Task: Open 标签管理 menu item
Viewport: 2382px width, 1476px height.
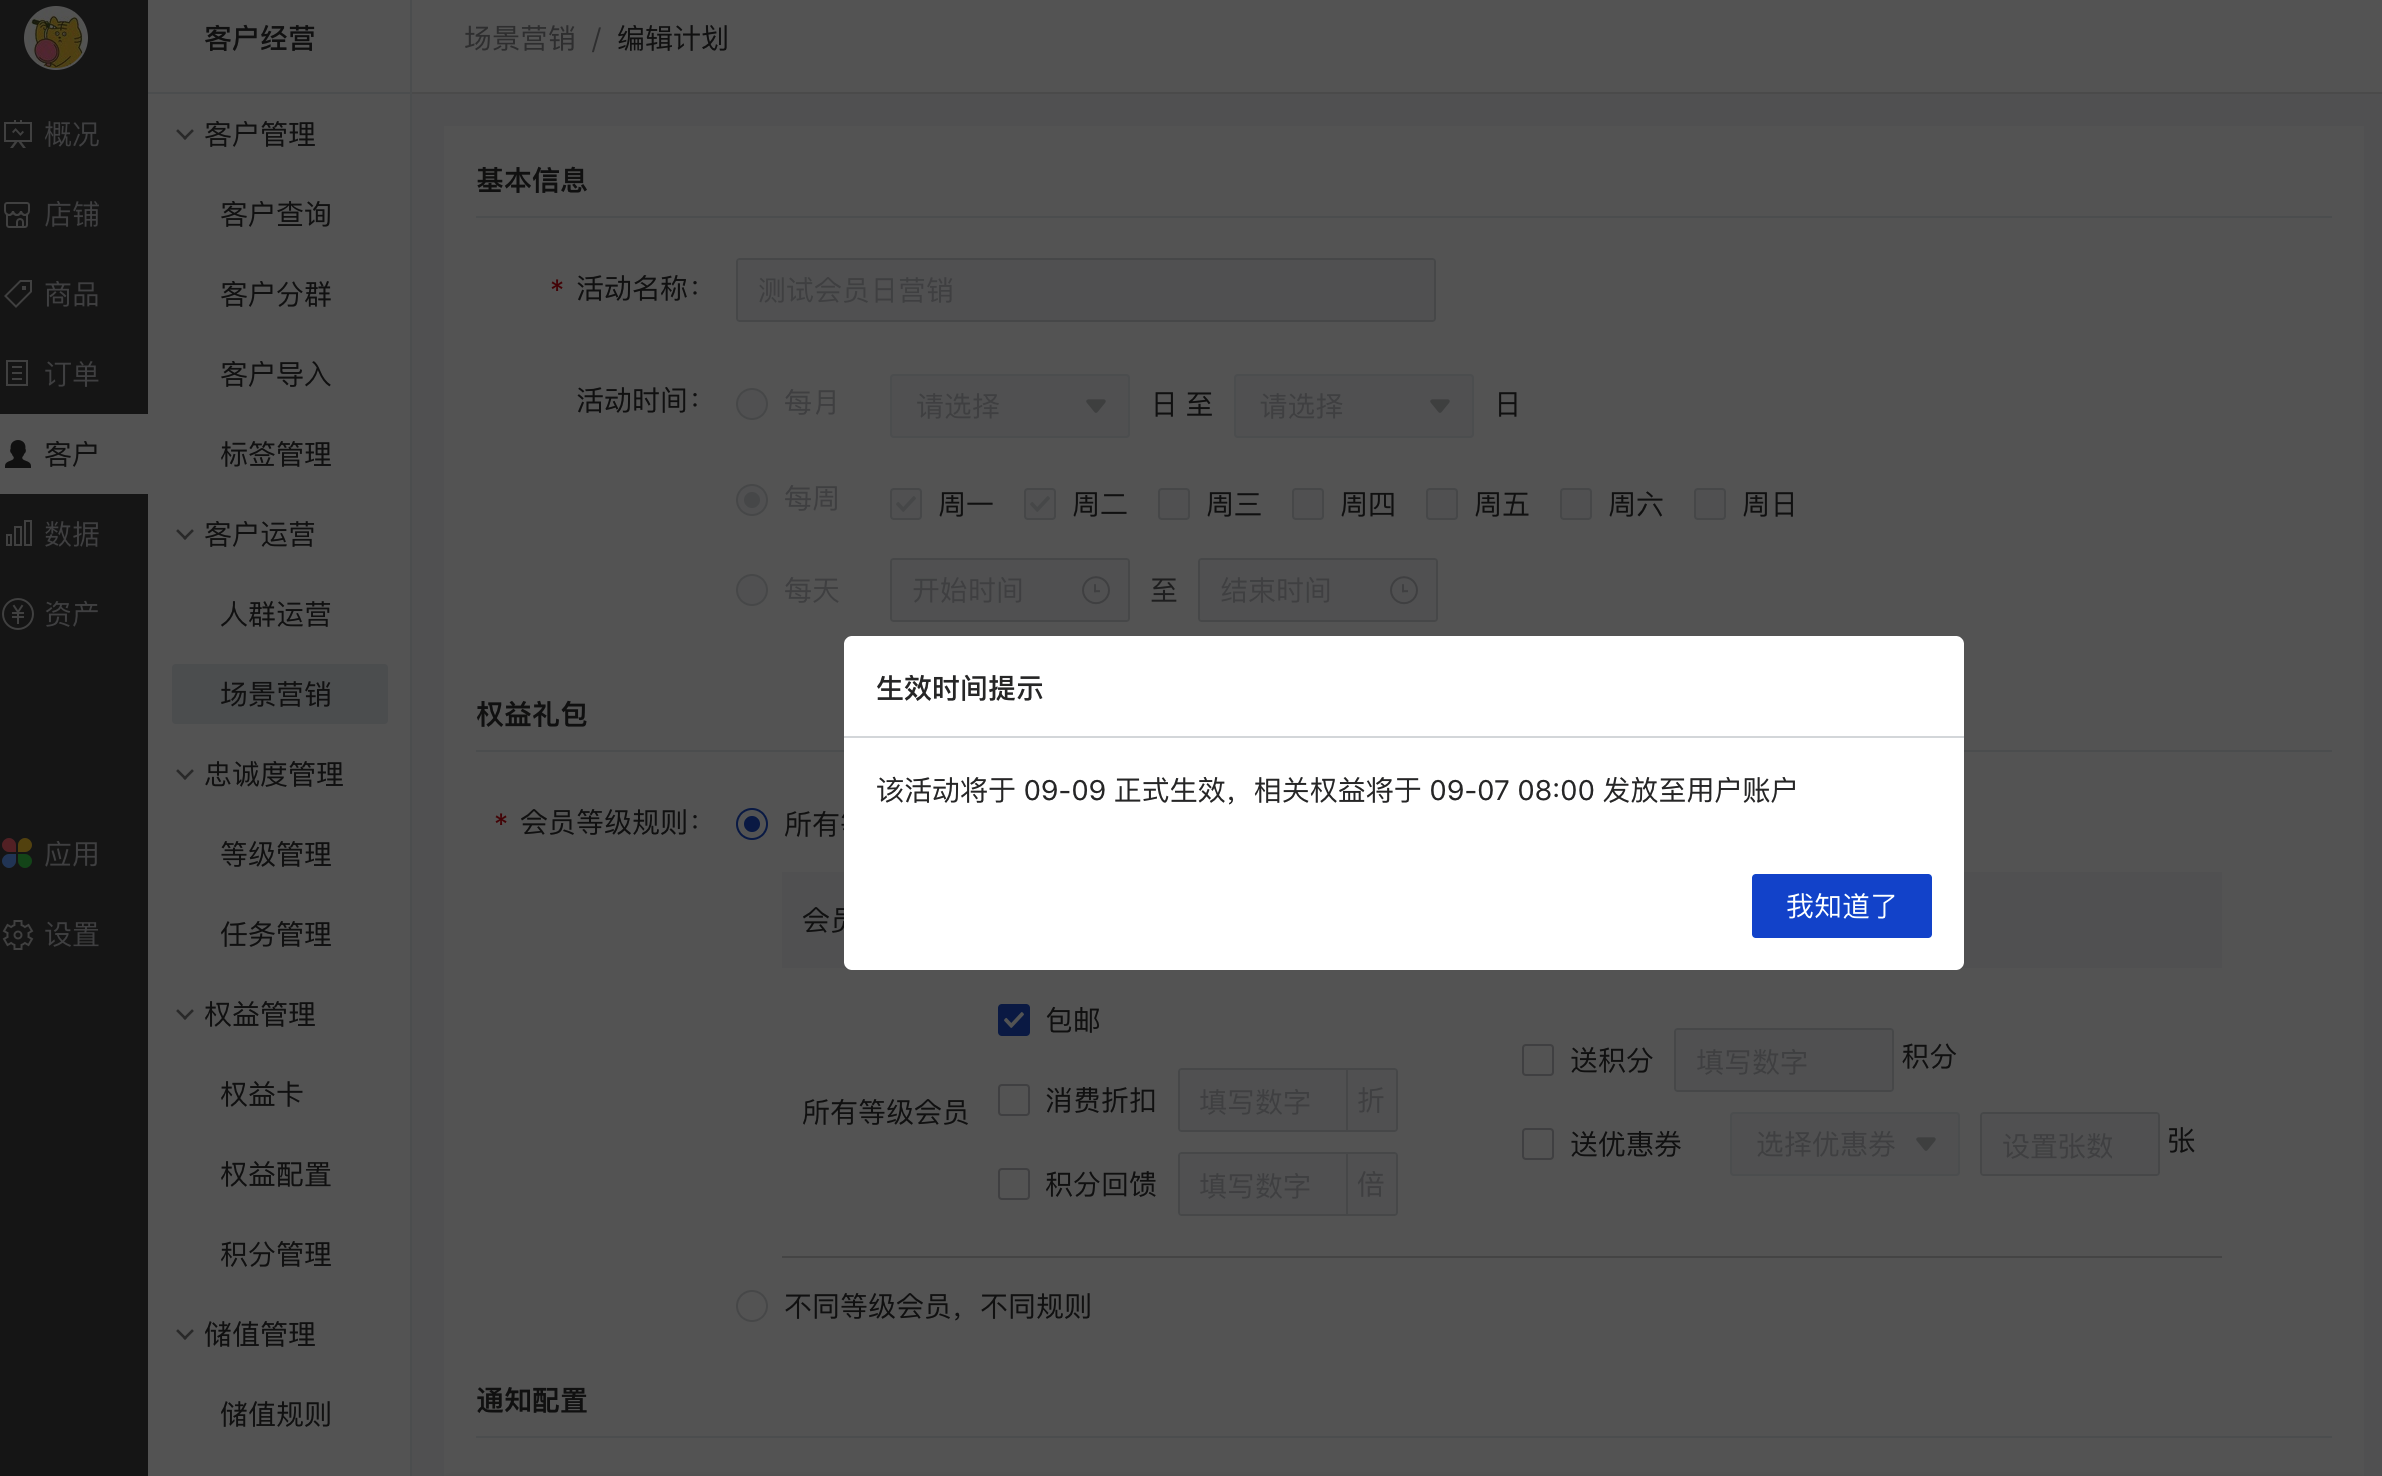Action: pos(276,454)
